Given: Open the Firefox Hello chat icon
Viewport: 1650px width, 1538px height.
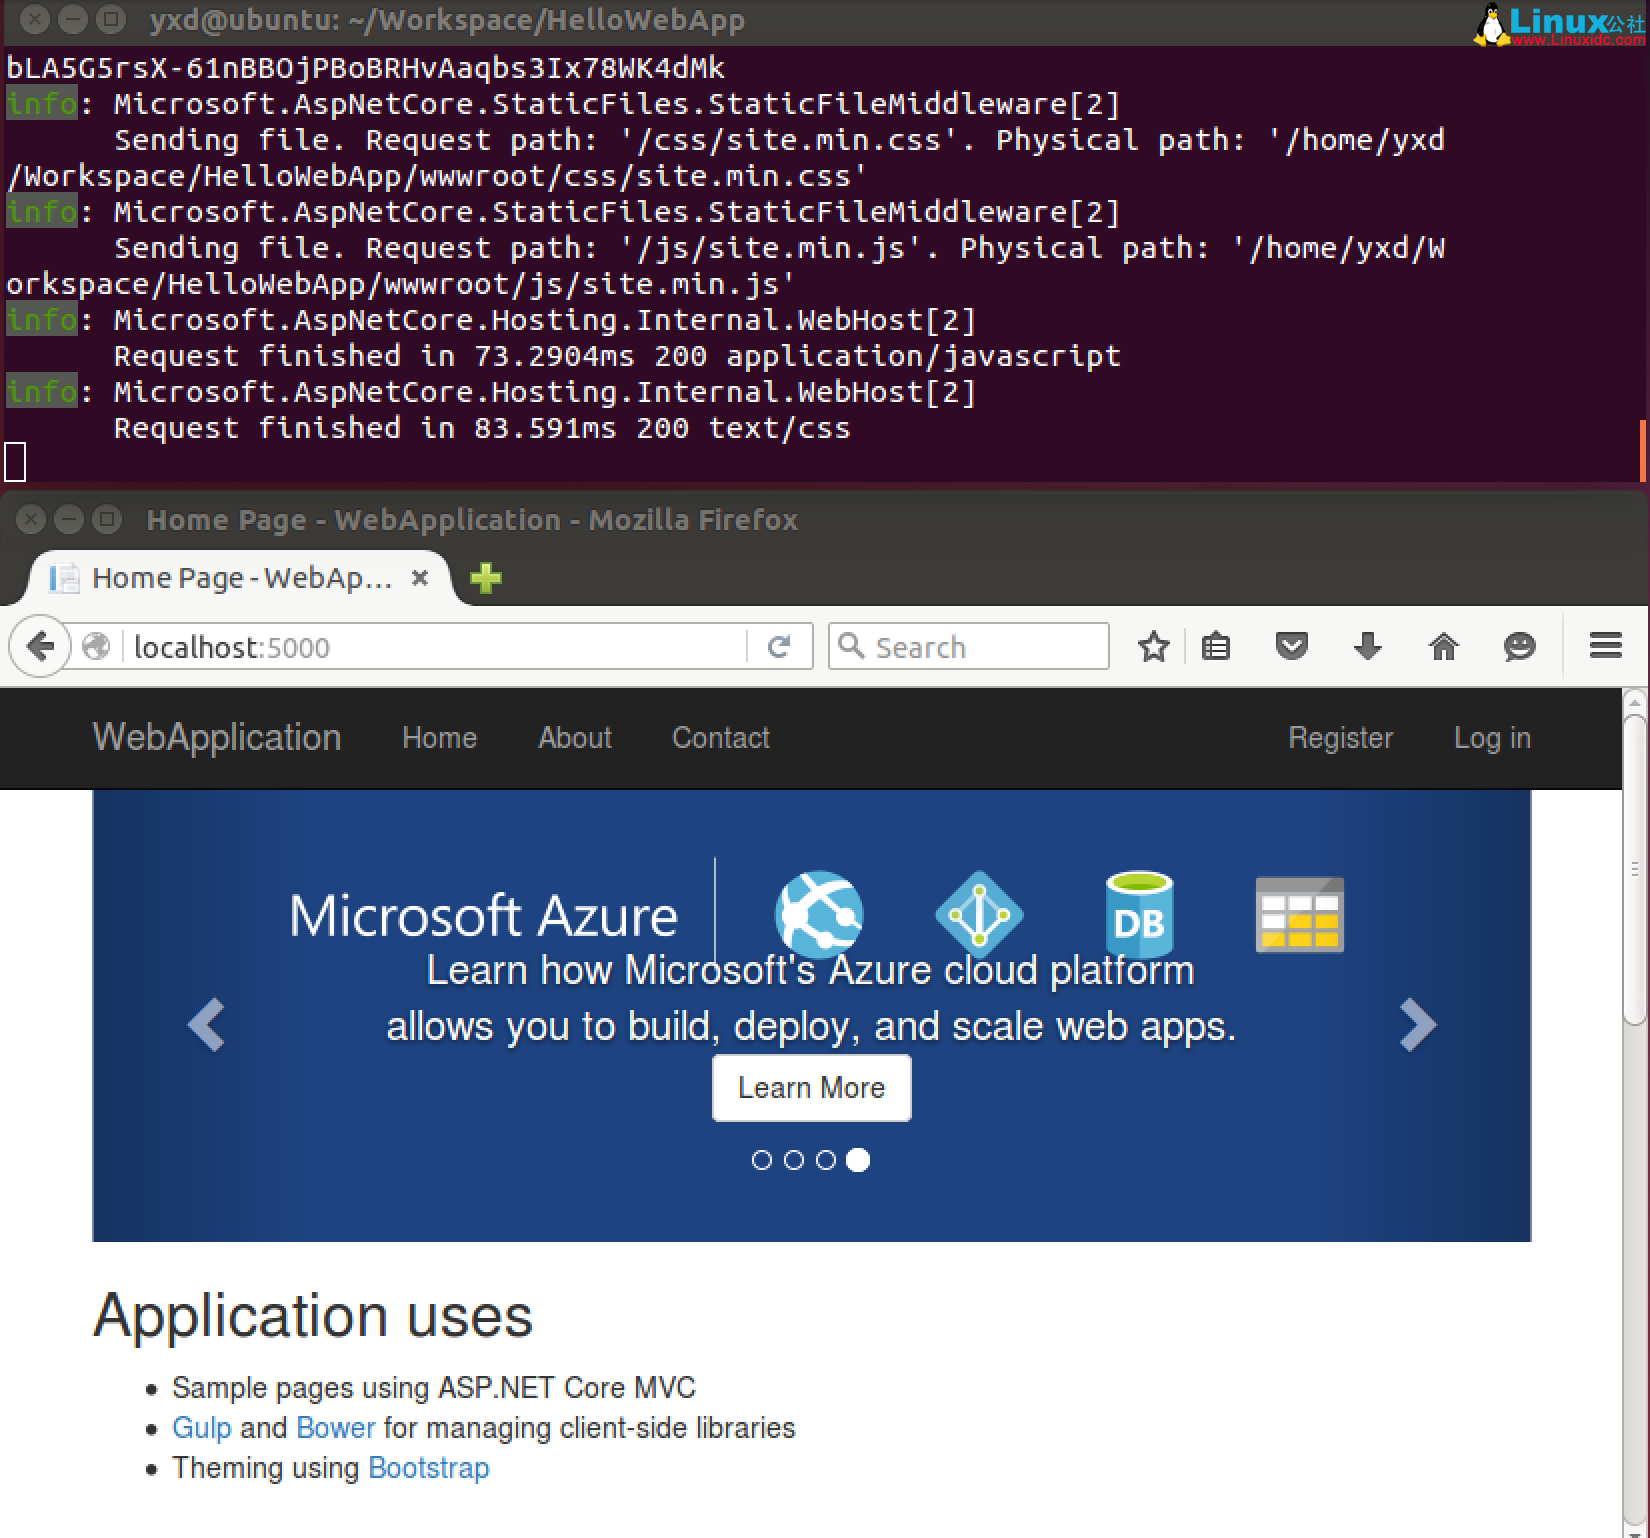Looking at the screenshot, I should click(x=1519, y=646).
